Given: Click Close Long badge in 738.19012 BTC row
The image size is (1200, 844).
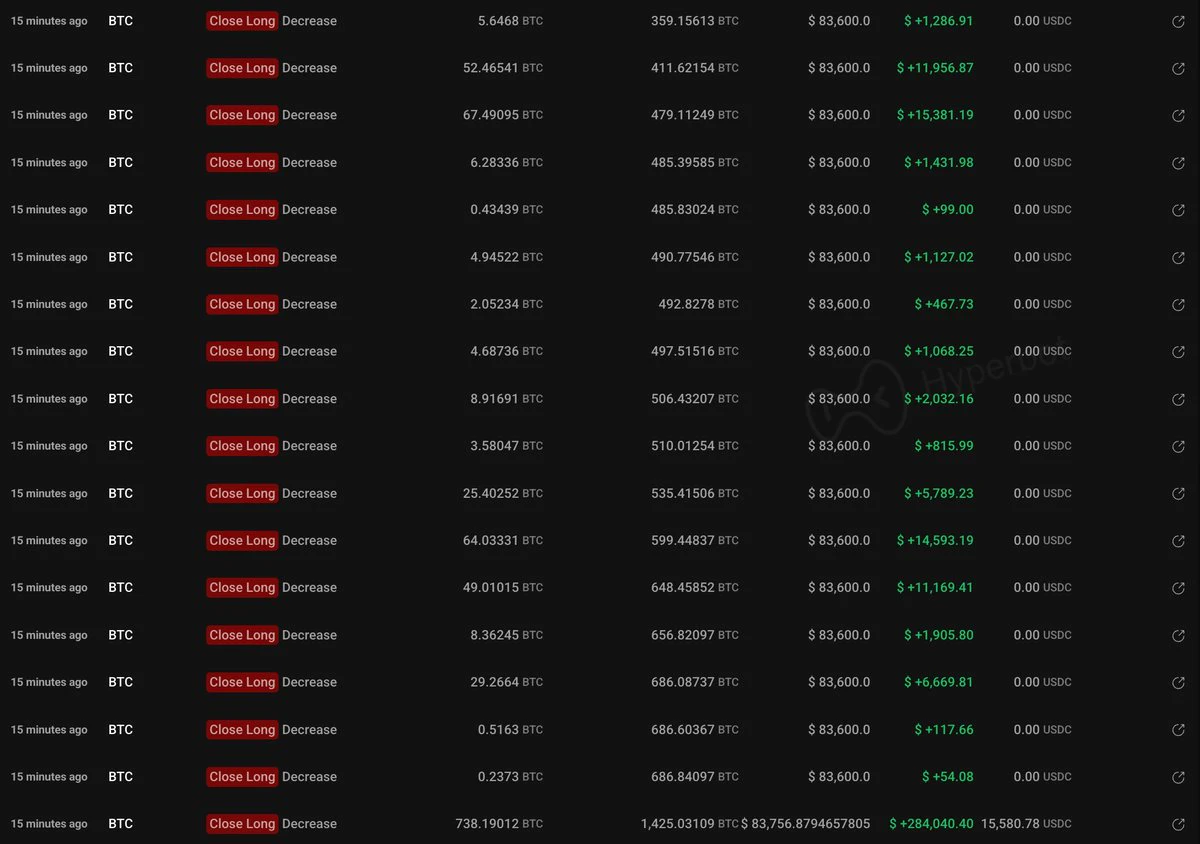Looking at the screenshot, I should (242, 824).
